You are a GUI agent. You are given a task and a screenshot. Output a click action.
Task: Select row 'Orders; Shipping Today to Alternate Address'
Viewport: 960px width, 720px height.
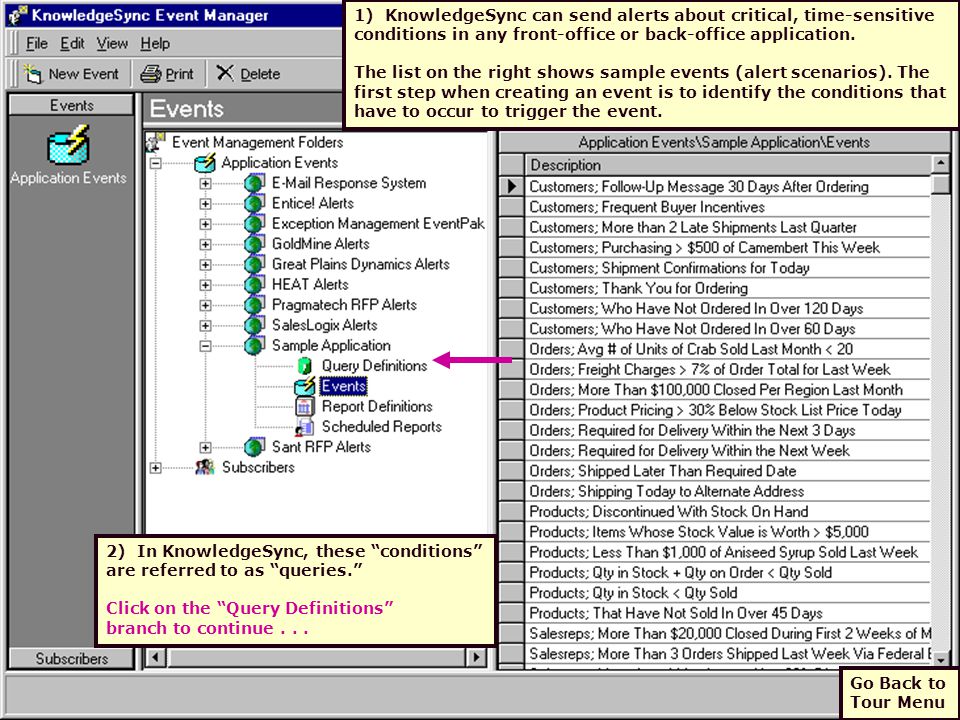tap(727, 491)
